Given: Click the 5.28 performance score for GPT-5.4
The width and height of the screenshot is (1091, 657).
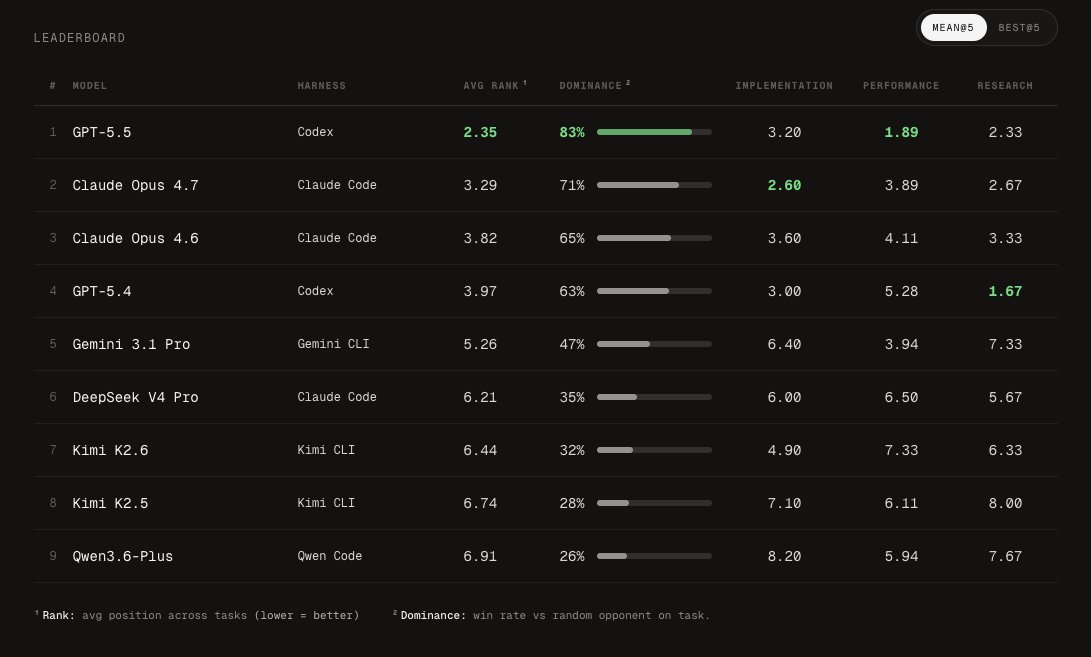Looking at the screenshot, I should [x=901, y=291].
